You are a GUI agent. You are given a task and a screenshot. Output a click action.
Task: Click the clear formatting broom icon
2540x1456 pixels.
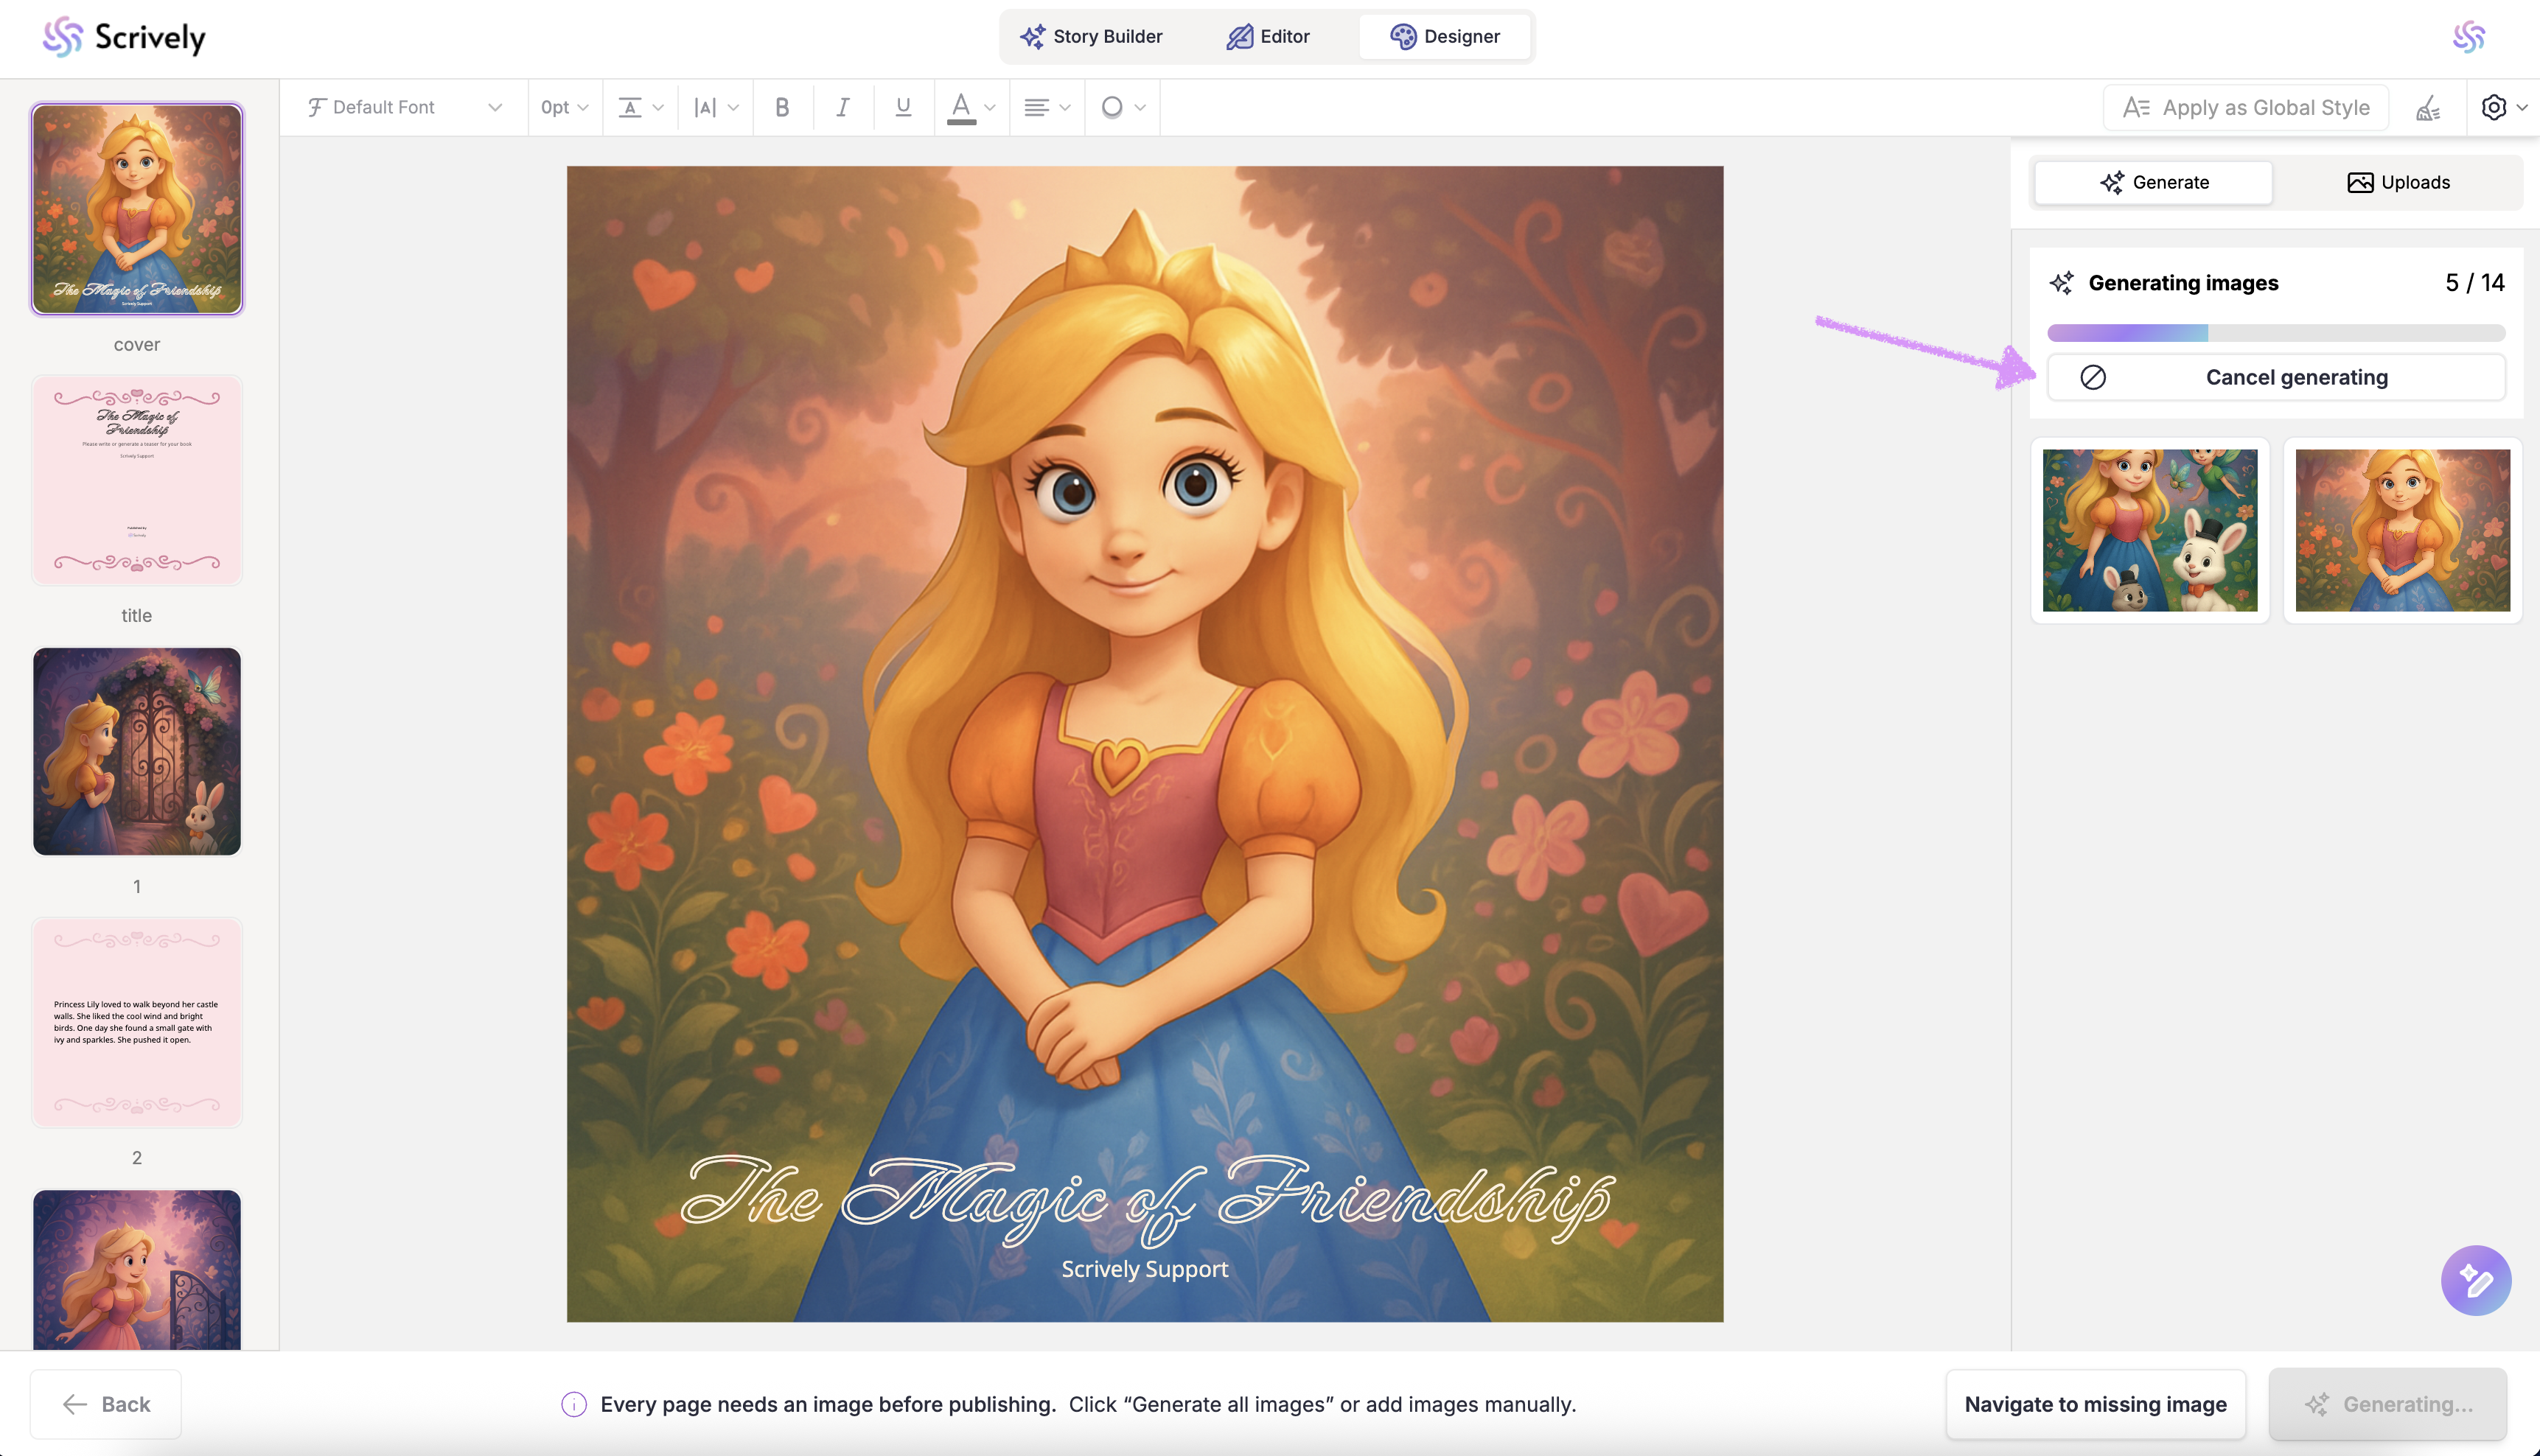pyautogui.click(x=2428, y=107)
